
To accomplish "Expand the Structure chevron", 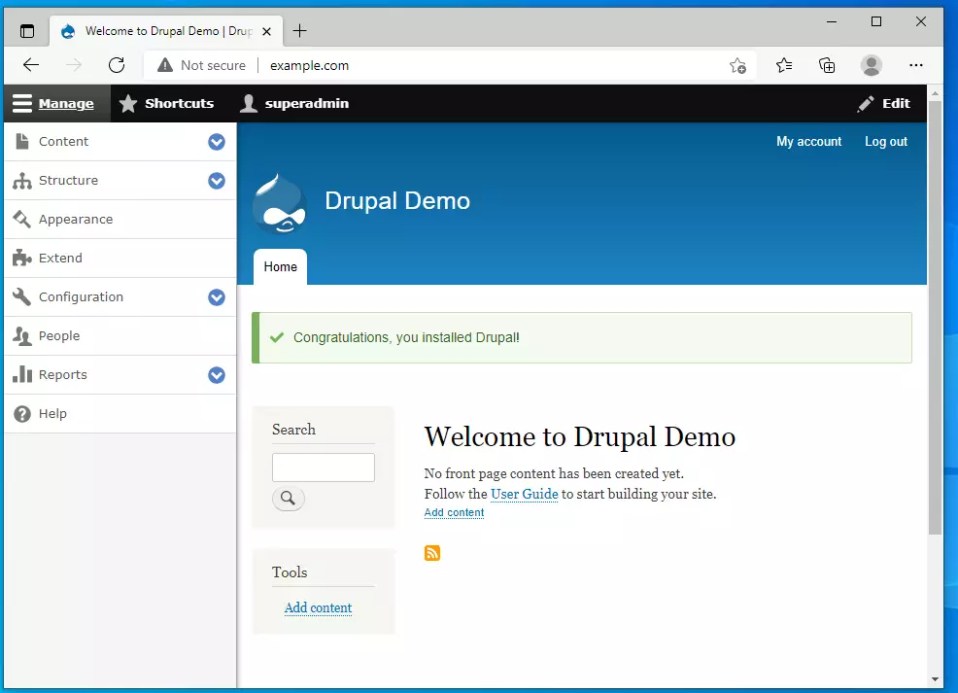I will [x=216, y=180].
